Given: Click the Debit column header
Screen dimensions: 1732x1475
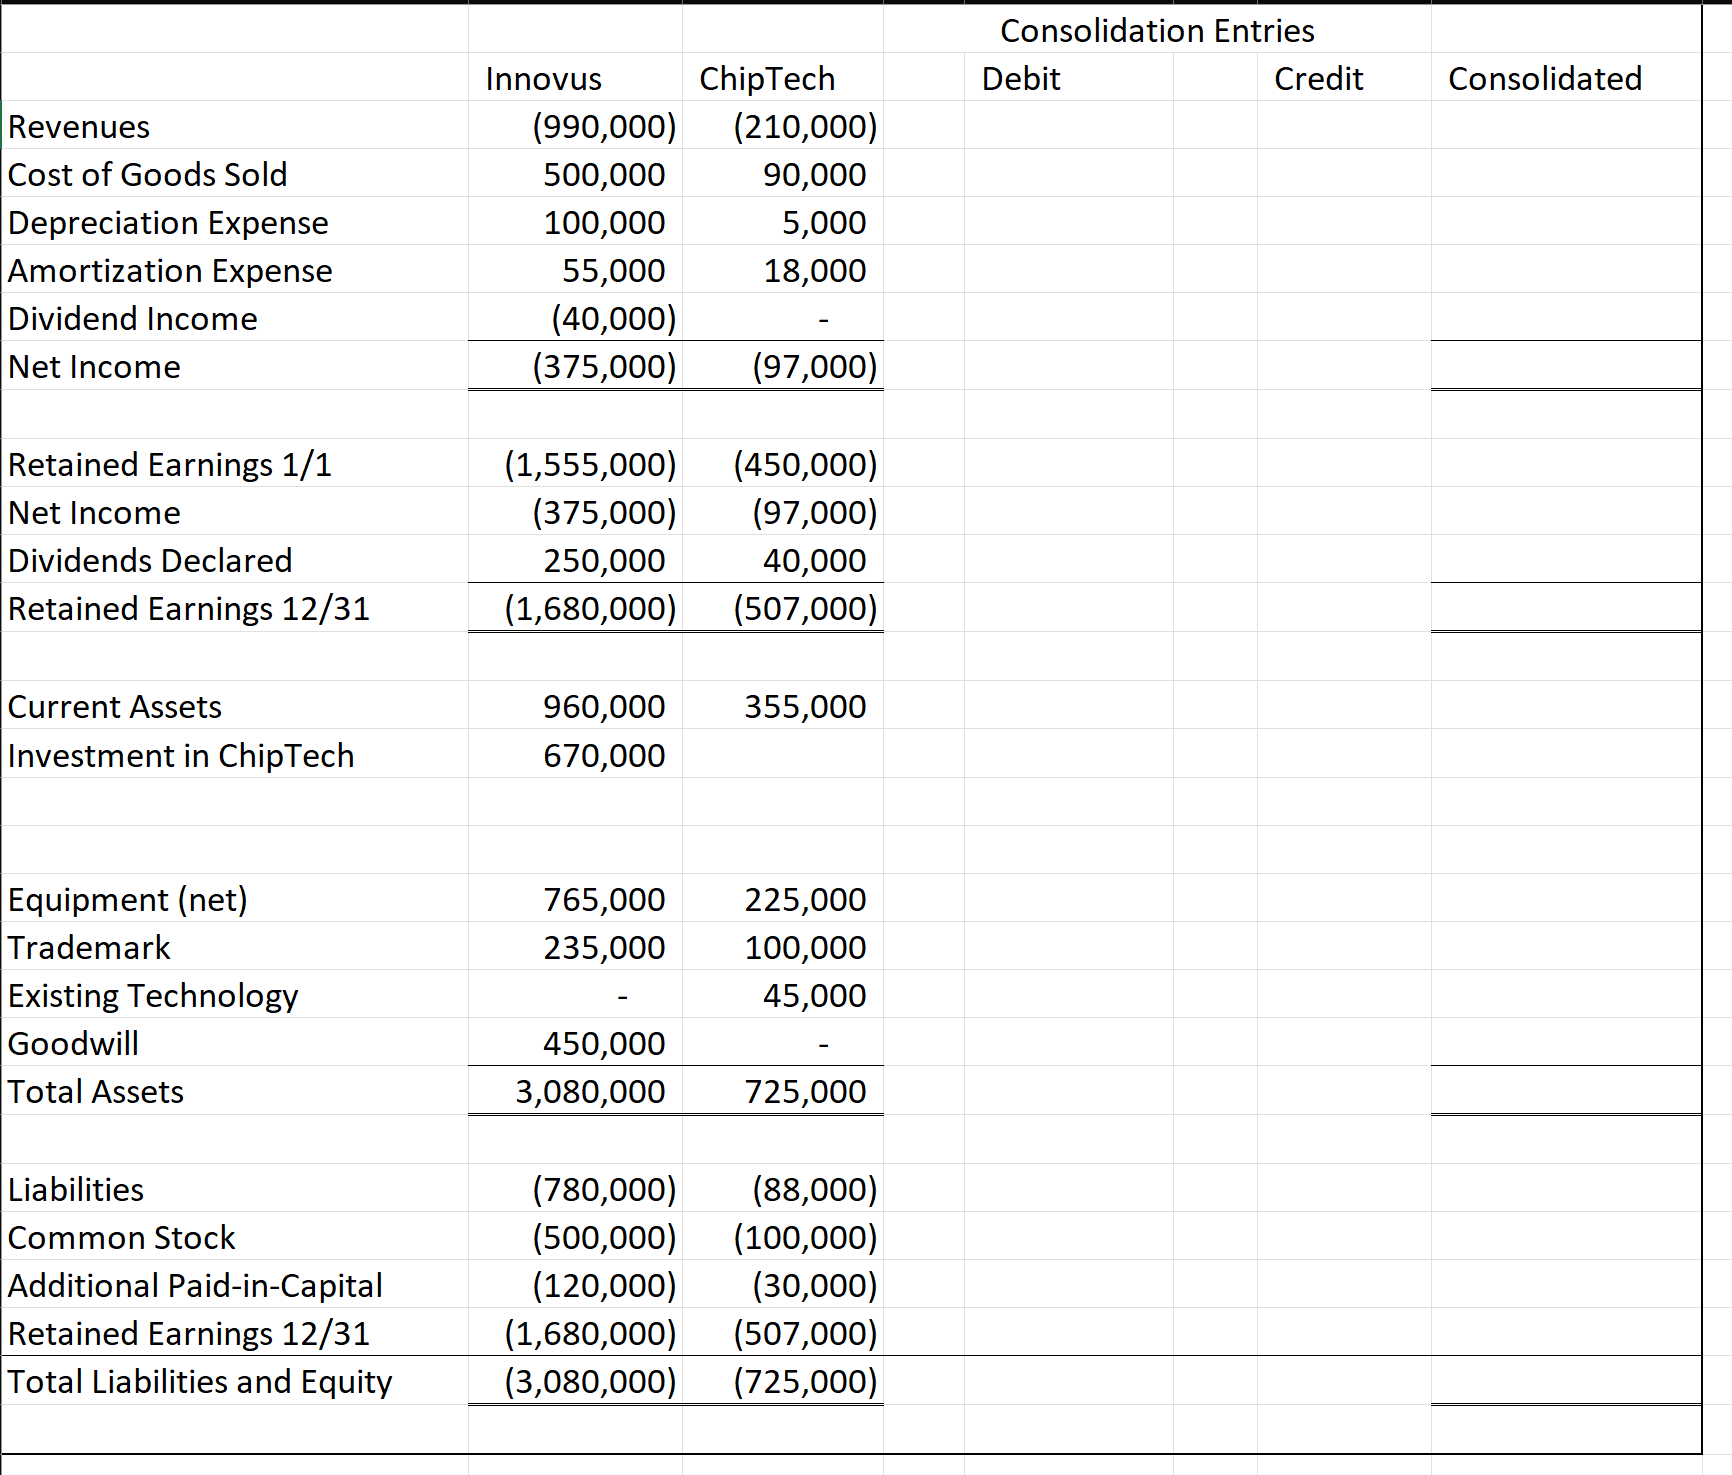Looking at the screenshot, I should pyautogui.click(x=1020, y=79).
